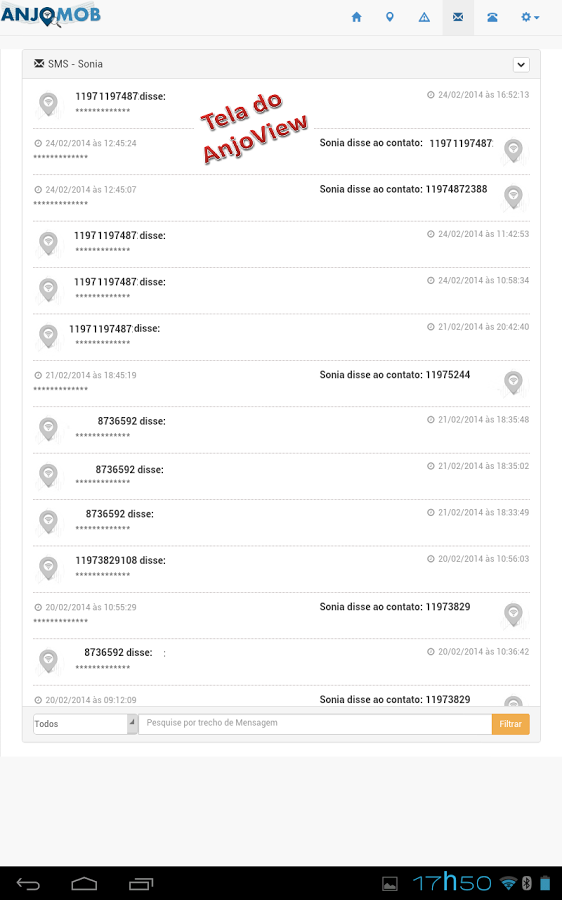Image resolution: width=562 pixels, height=900 pixels.
Task: Collapse the SMS - Sonia panel chevron
Action: tap(521, 64)
